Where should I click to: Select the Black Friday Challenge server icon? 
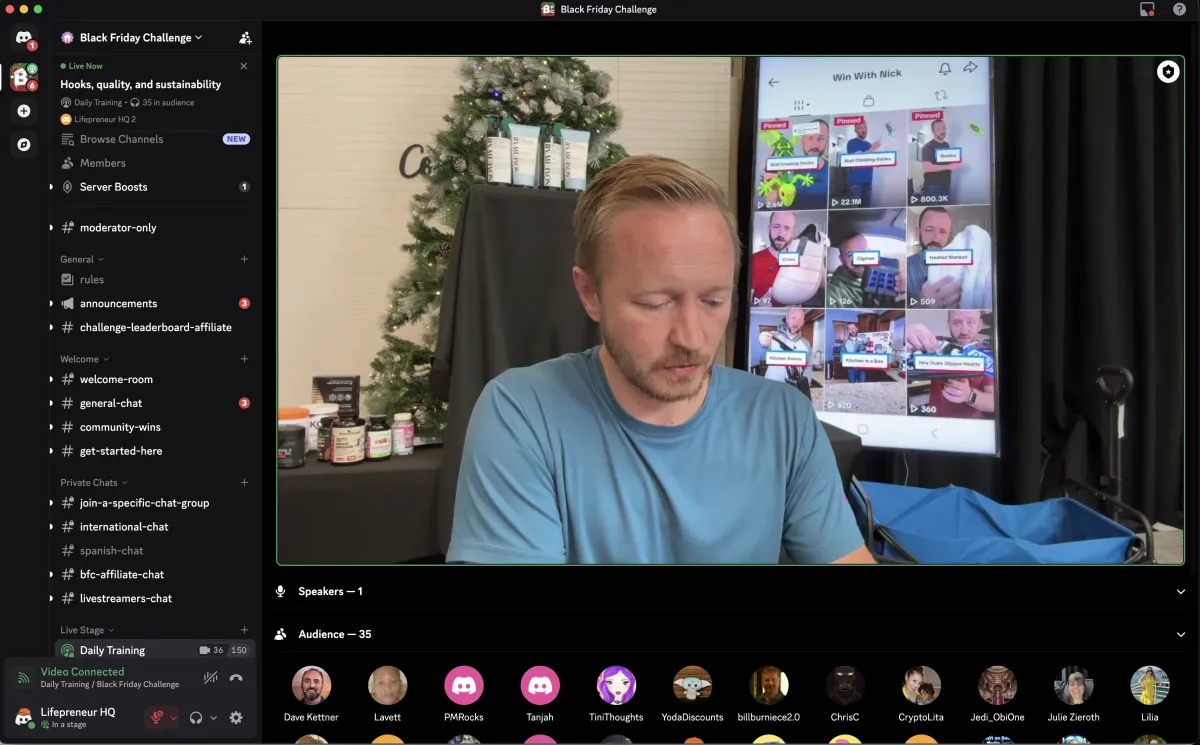coord(24,76)
